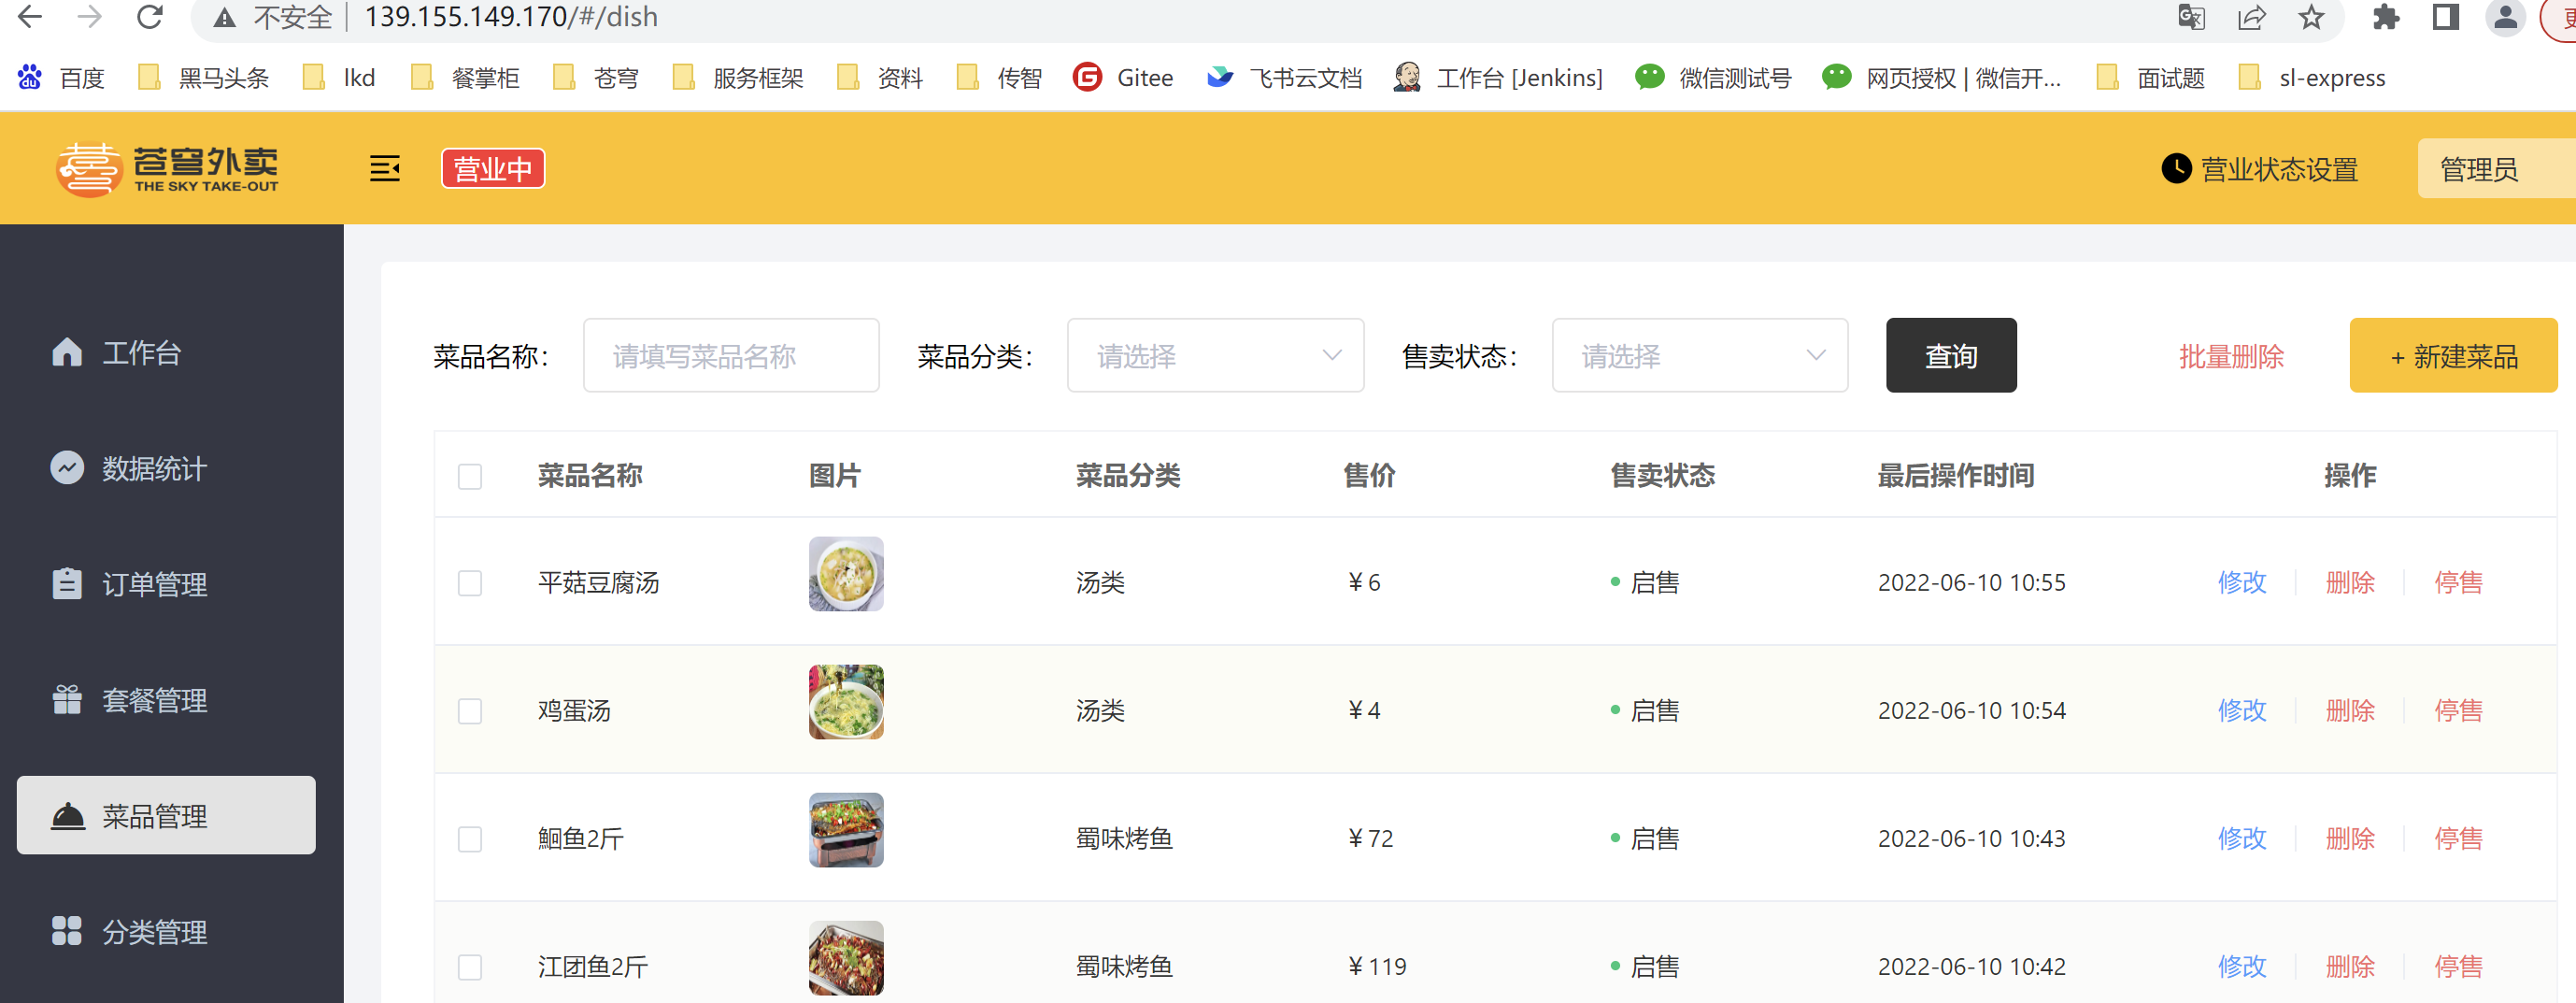
Task: Click the 菜品名称 input field
Action: (731, 355)
